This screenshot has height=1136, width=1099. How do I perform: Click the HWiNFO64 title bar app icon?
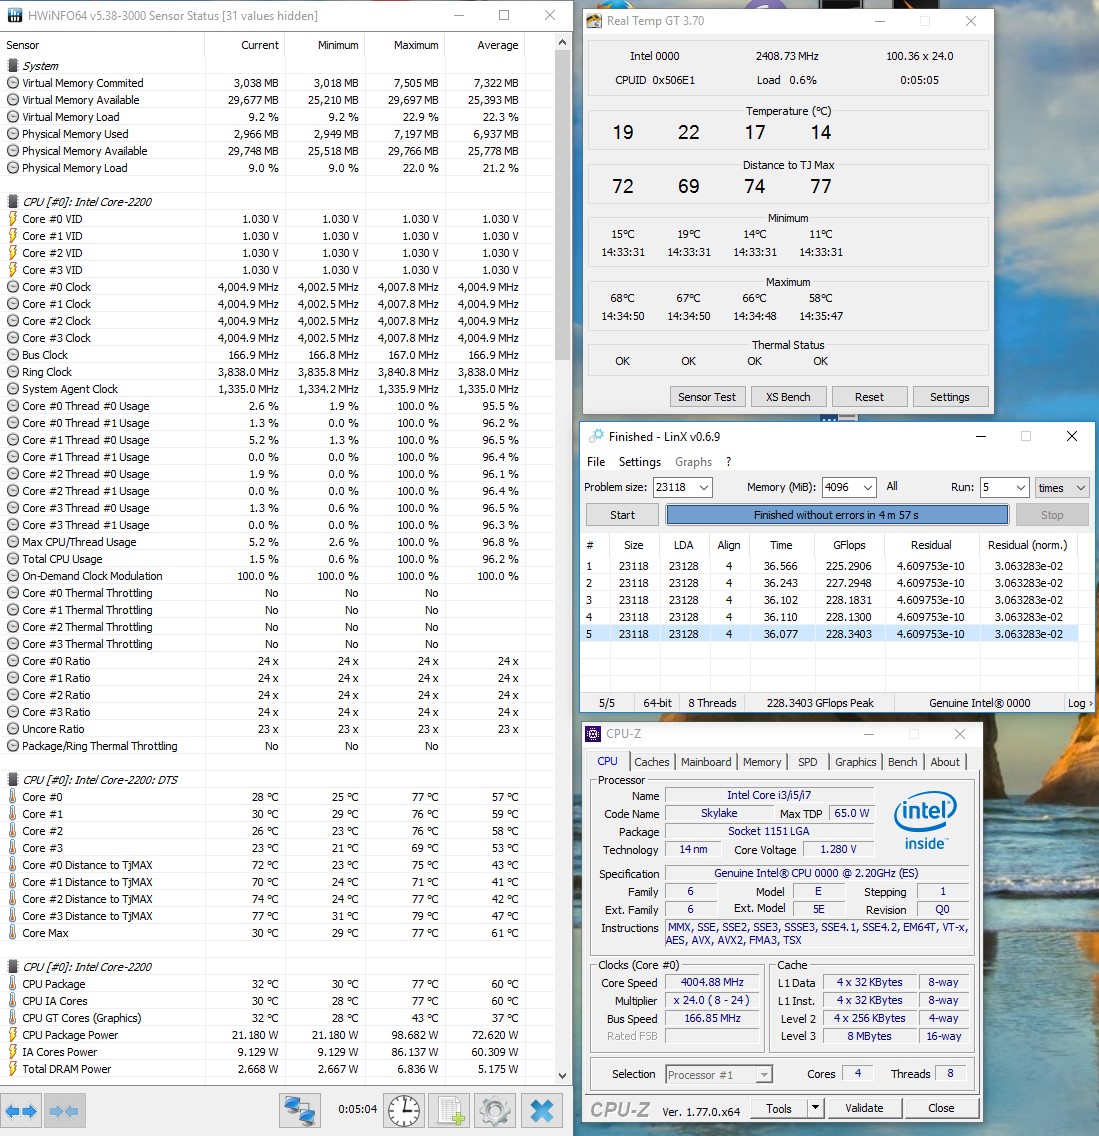tap(14, 15)
